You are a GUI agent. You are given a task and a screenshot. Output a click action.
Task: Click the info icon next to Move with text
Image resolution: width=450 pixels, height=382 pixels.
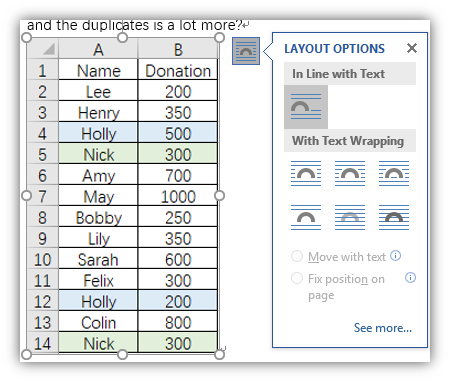coord(395,256)
